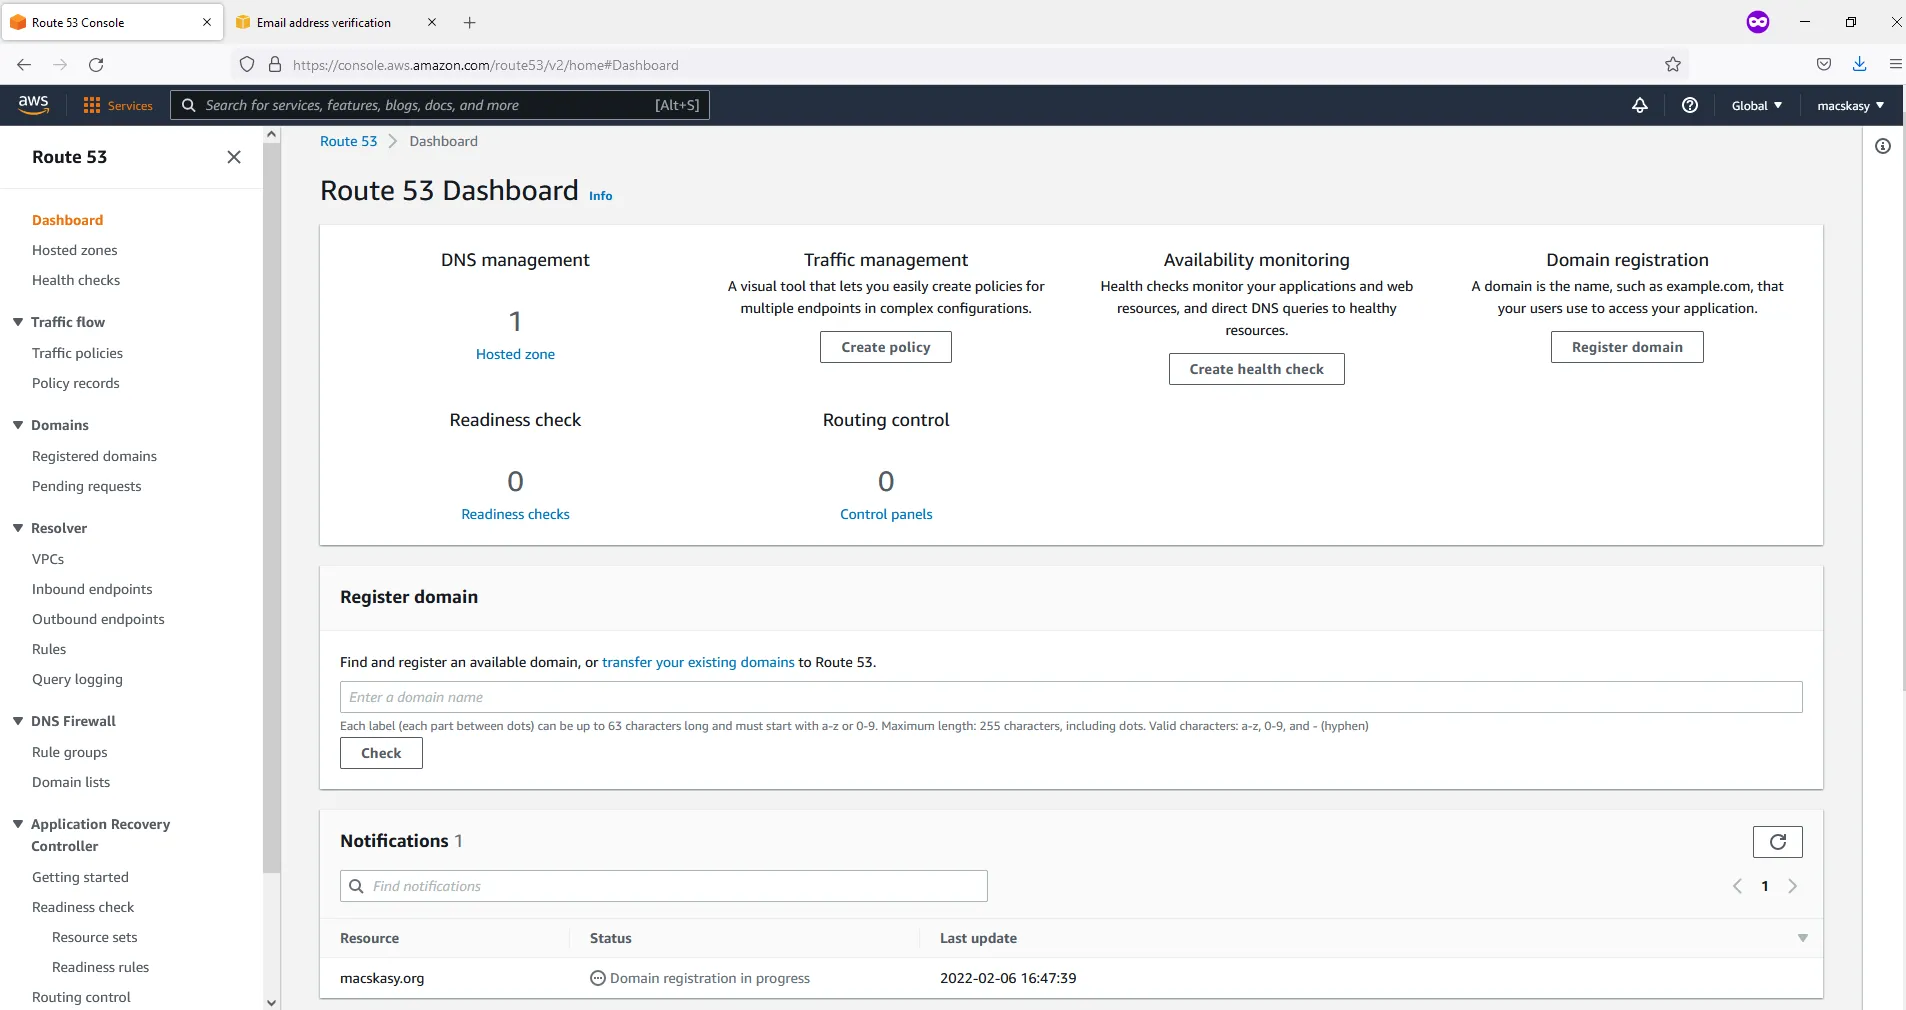Screen dimensions: 1906x1010
Task: Collapse the Traffic flow section
Action: click(x=18, y=322)
